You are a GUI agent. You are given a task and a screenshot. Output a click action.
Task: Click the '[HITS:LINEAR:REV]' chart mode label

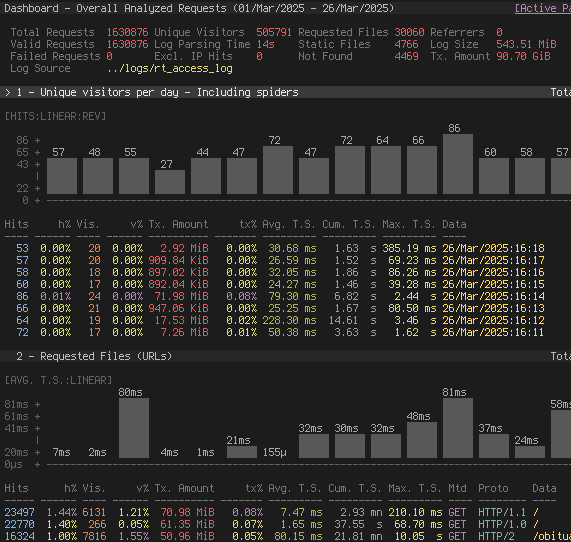[55, 116]
